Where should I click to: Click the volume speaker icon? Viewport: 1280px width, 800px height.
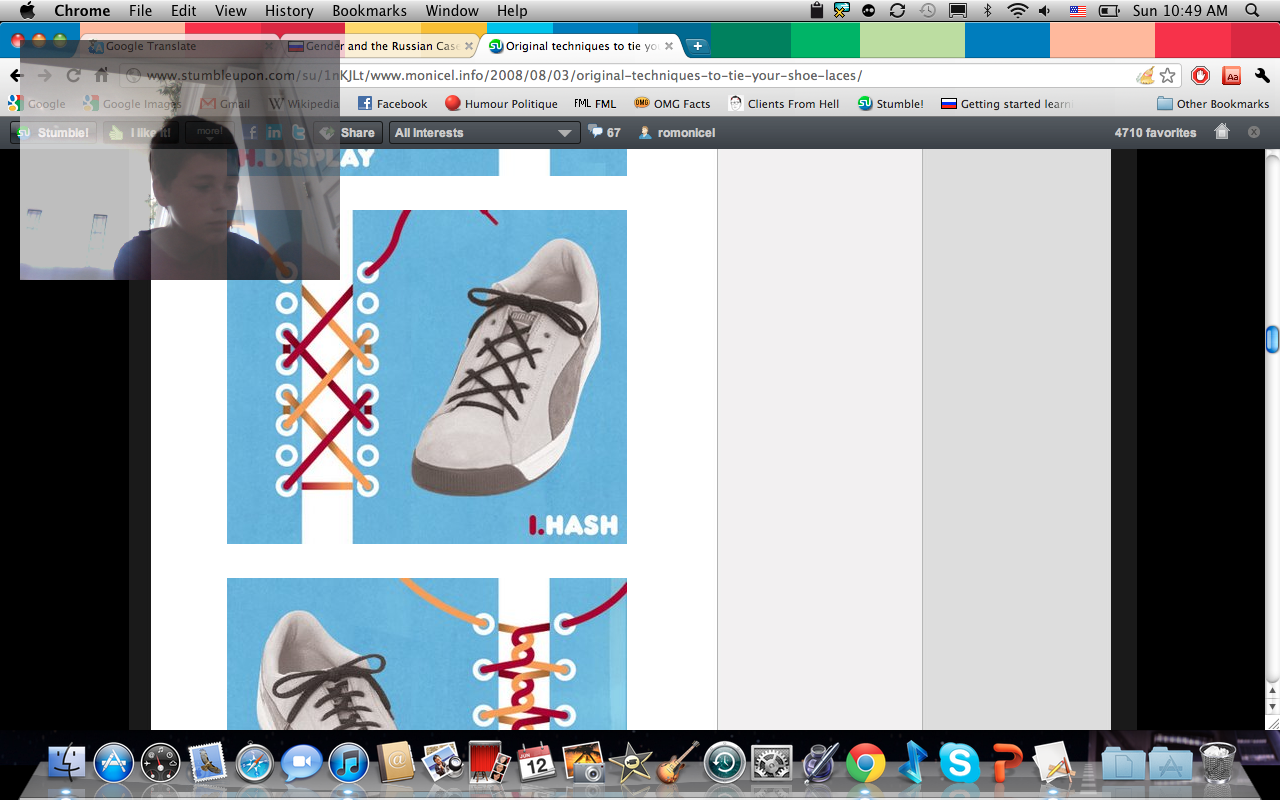coord(1045,11)
